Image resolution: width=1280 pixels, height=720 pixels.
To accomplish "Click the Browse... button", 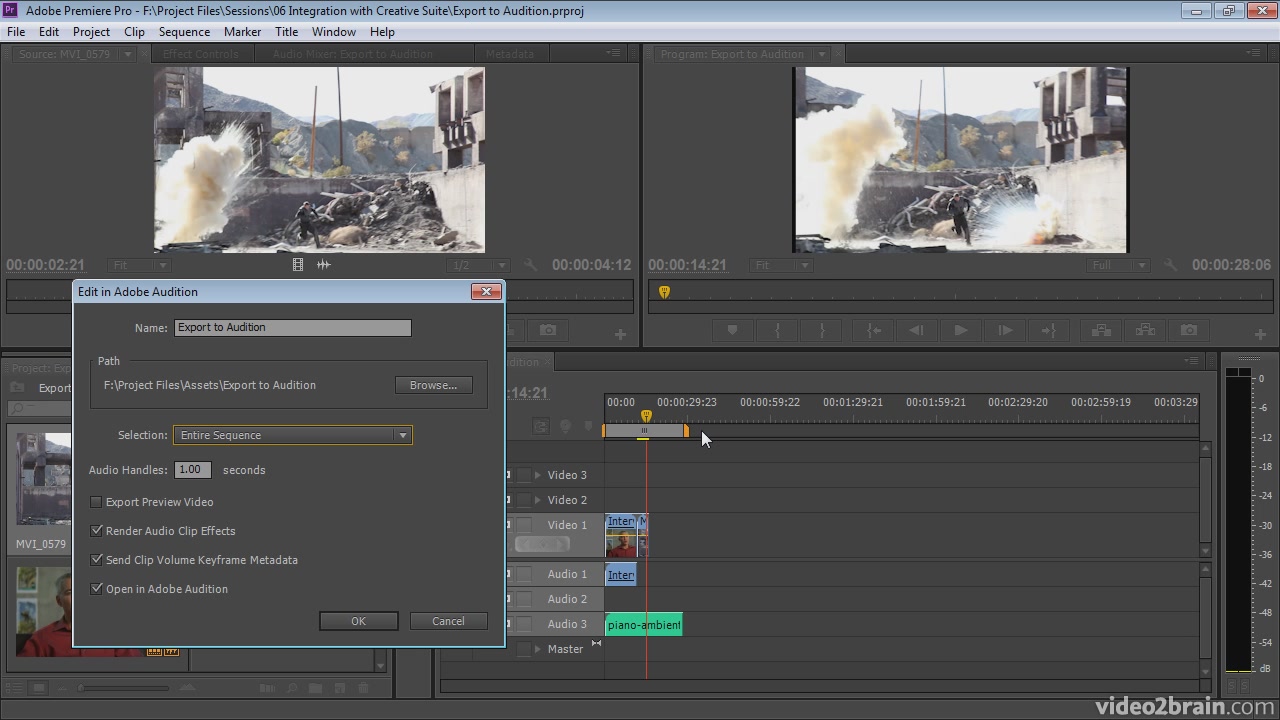I will point(433,385).
